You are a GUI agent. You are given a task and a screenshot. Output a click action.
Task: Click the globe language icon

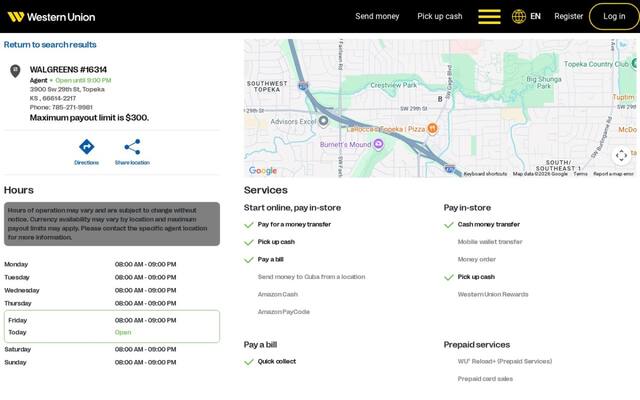[x=519, y=17]
